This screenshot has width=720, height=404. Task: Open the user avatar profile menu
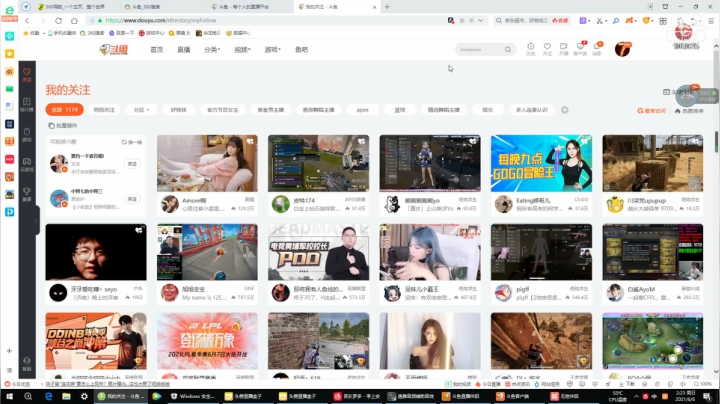pyautogui.click(x=623, y=49)
